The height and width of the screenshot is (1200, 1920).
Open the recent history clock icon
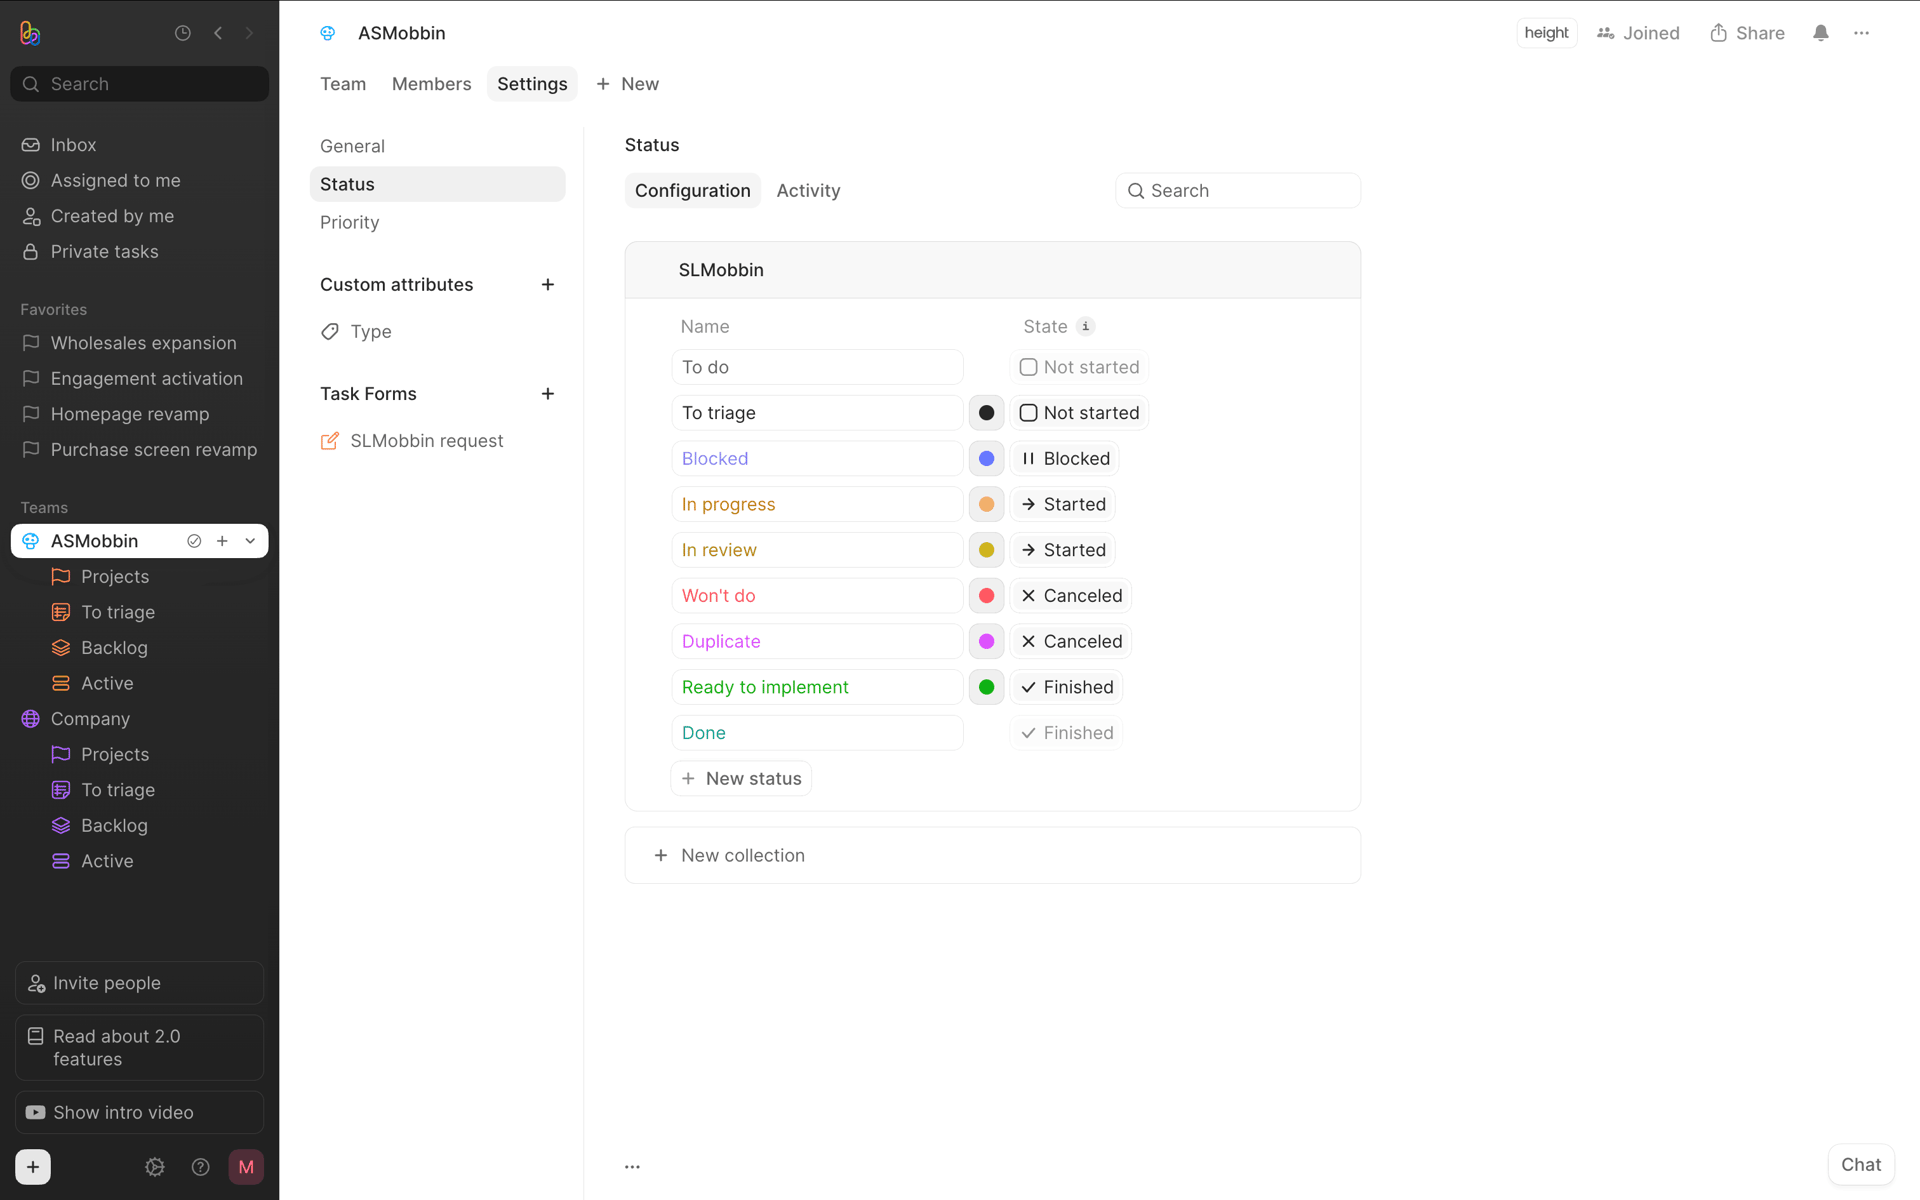click(x=183, y=33)
